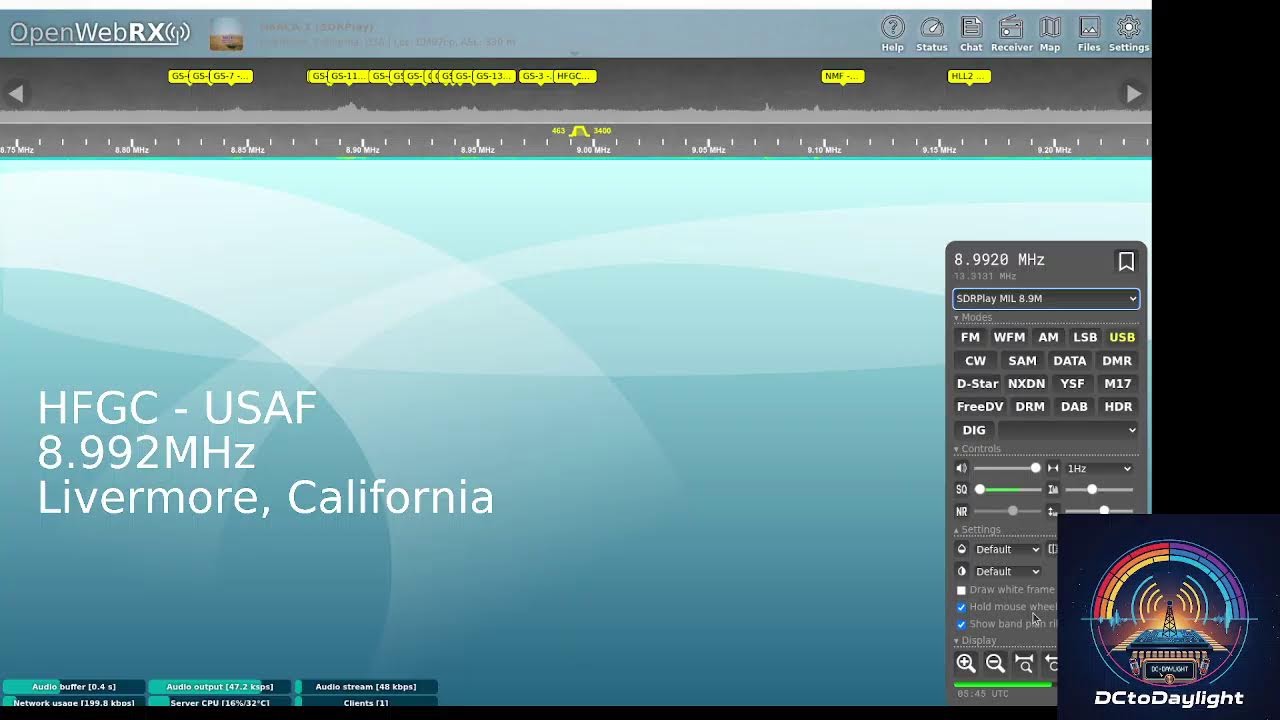Select DAB mode
The image size is (1280, 720).
[1074, 407]
